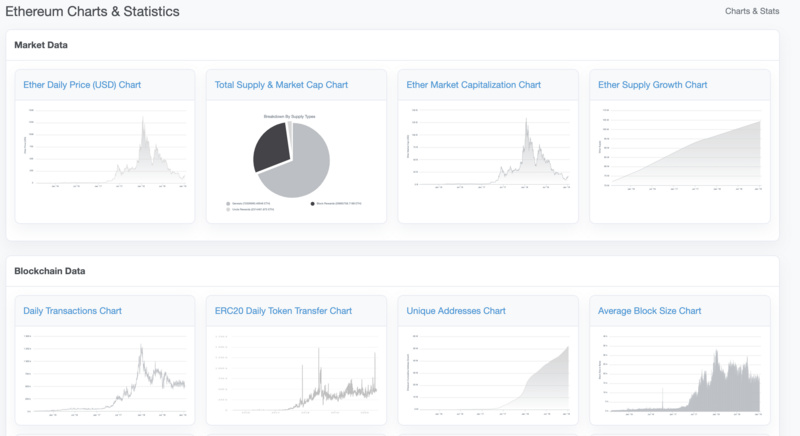Open the Daily Transactions Chart link

point(72,311)
